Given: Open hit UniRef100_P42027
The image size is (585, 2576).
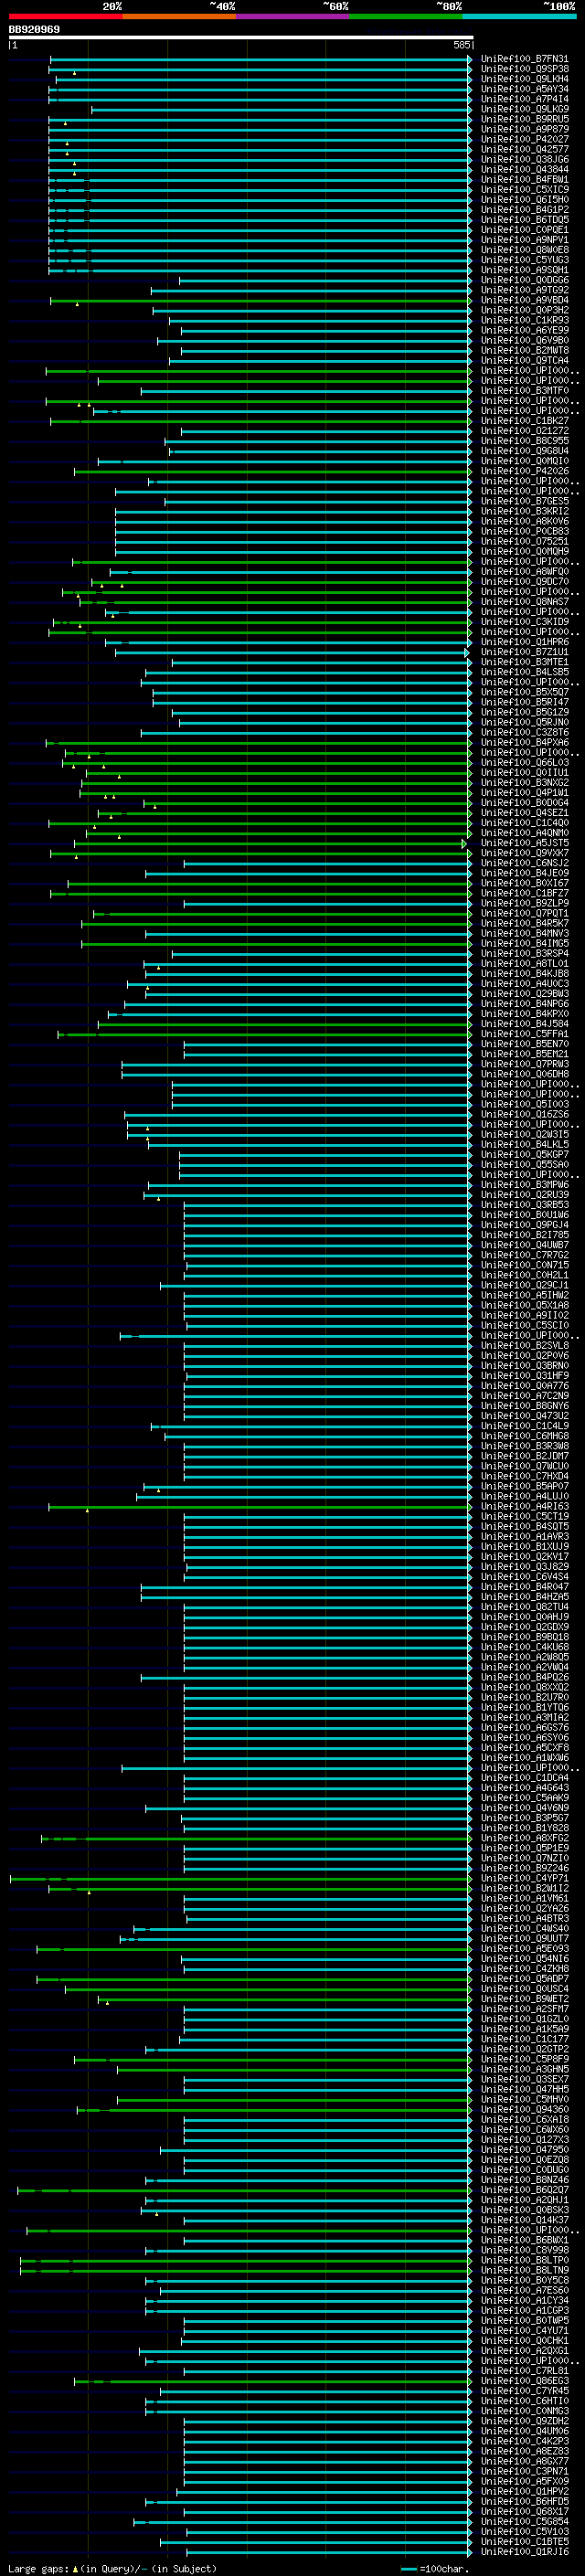Looking at the screenshot, I should tap(524, 139).
